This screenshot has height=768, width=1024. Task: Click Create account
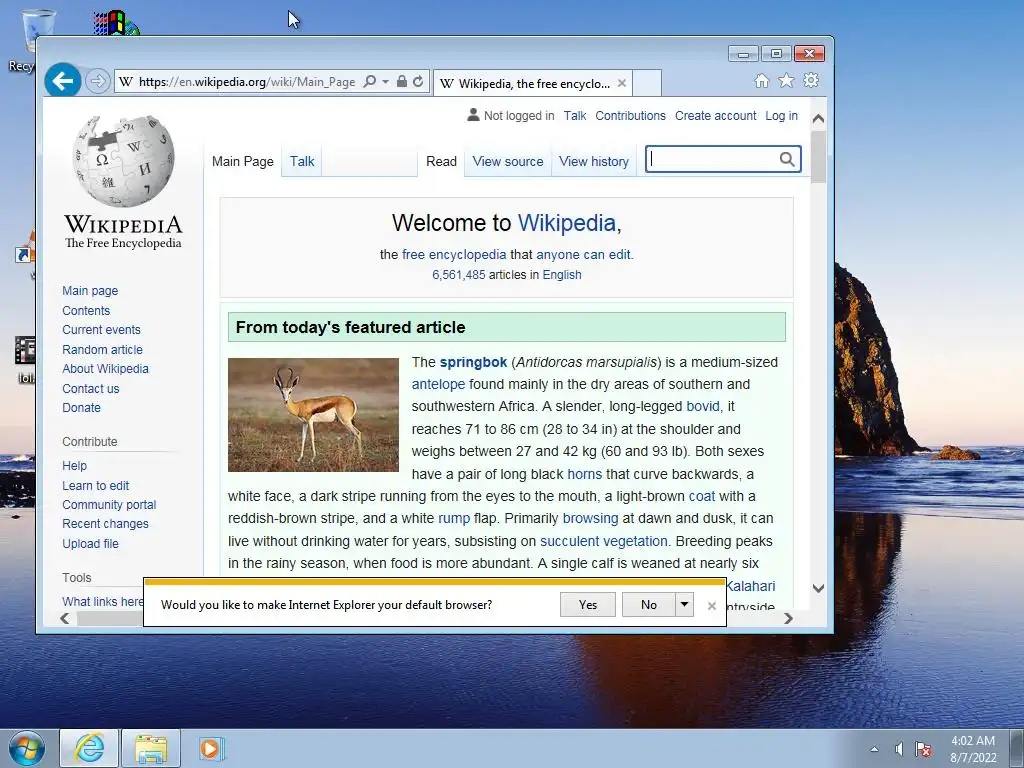pos(715,116)
